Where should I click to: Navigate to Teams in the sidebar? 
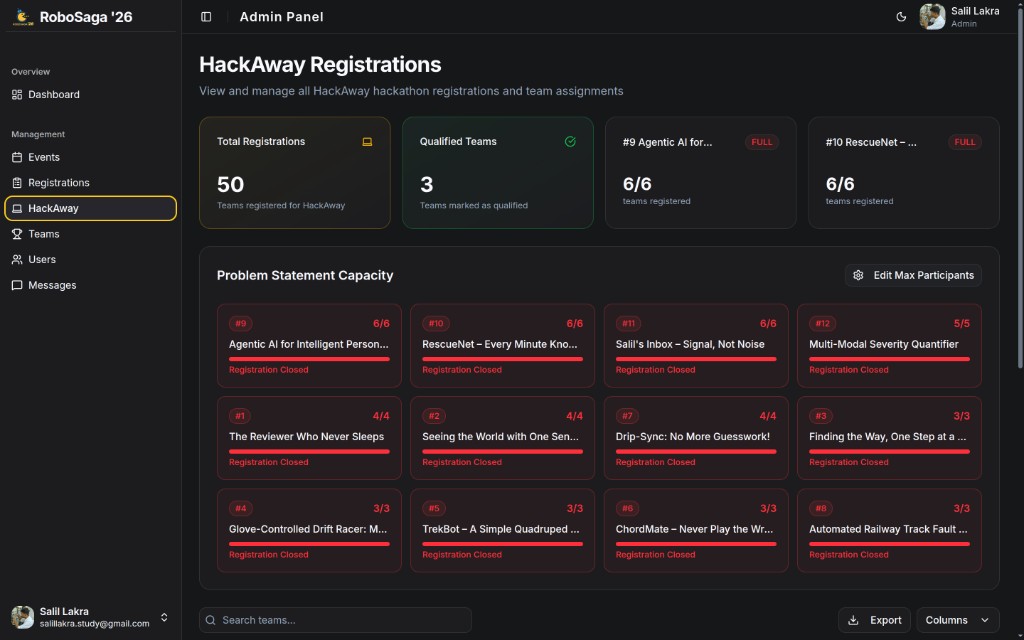point(90,234)
